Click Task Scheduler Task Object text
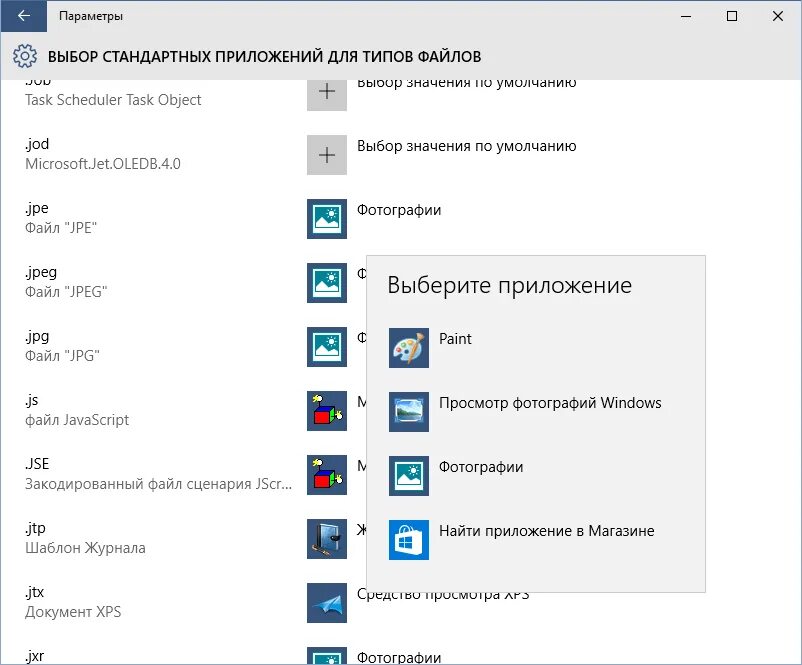The height and width of the screenshot is (665, 802). pyautogui.click(x=113, y=100)
